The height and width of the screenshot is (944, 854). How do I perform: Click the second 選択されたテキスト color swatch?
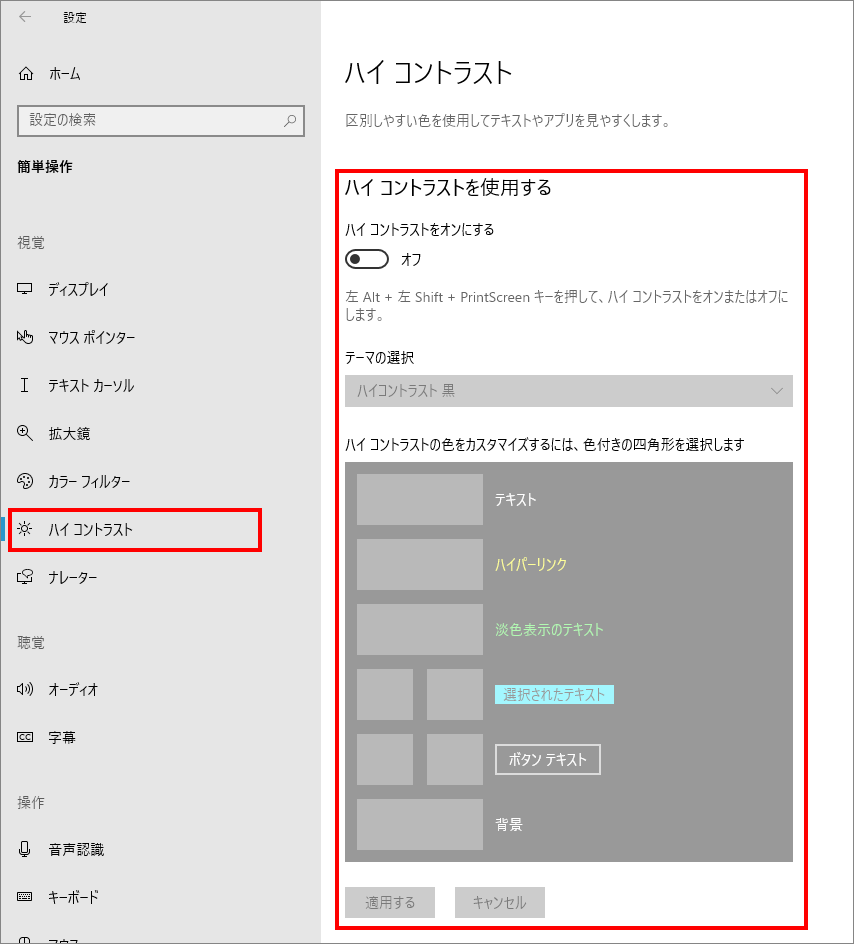coord(454,694)
